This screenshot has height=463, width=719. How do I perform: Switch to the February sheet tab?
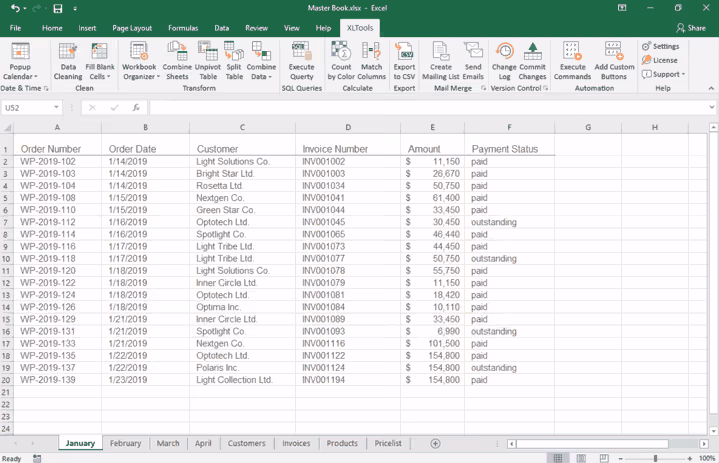(125, 443)
